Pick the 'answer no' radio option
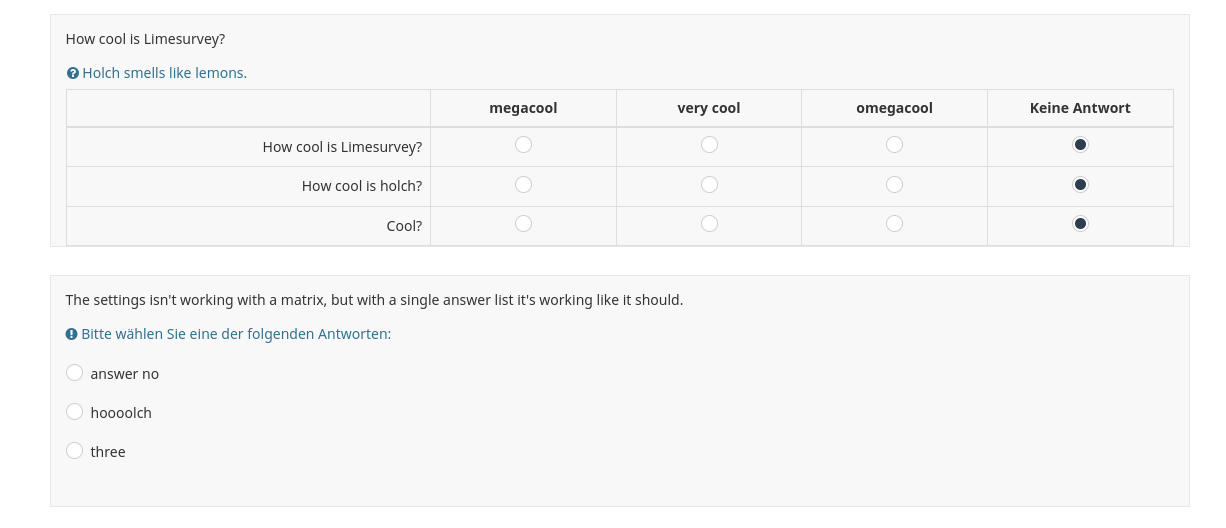Viewport: 1226px width, 528px height. coord(75,373)
